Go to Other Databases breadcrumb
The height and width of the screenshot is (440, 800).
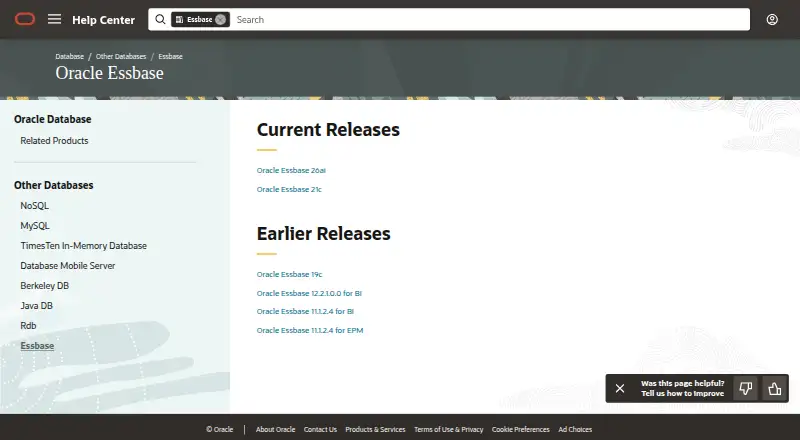[x=121, y=56]
